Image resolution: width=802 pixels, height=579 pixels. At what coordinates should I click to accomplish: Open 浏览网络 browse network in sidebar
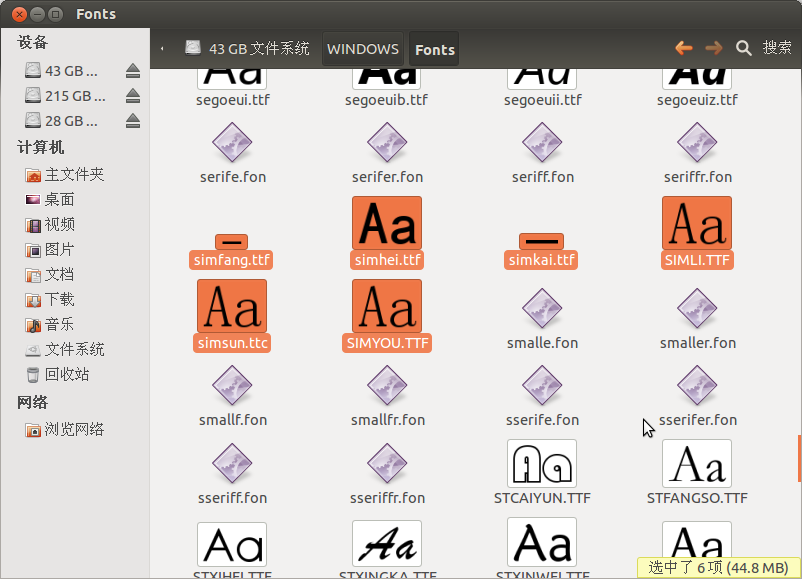coord(65,429)
